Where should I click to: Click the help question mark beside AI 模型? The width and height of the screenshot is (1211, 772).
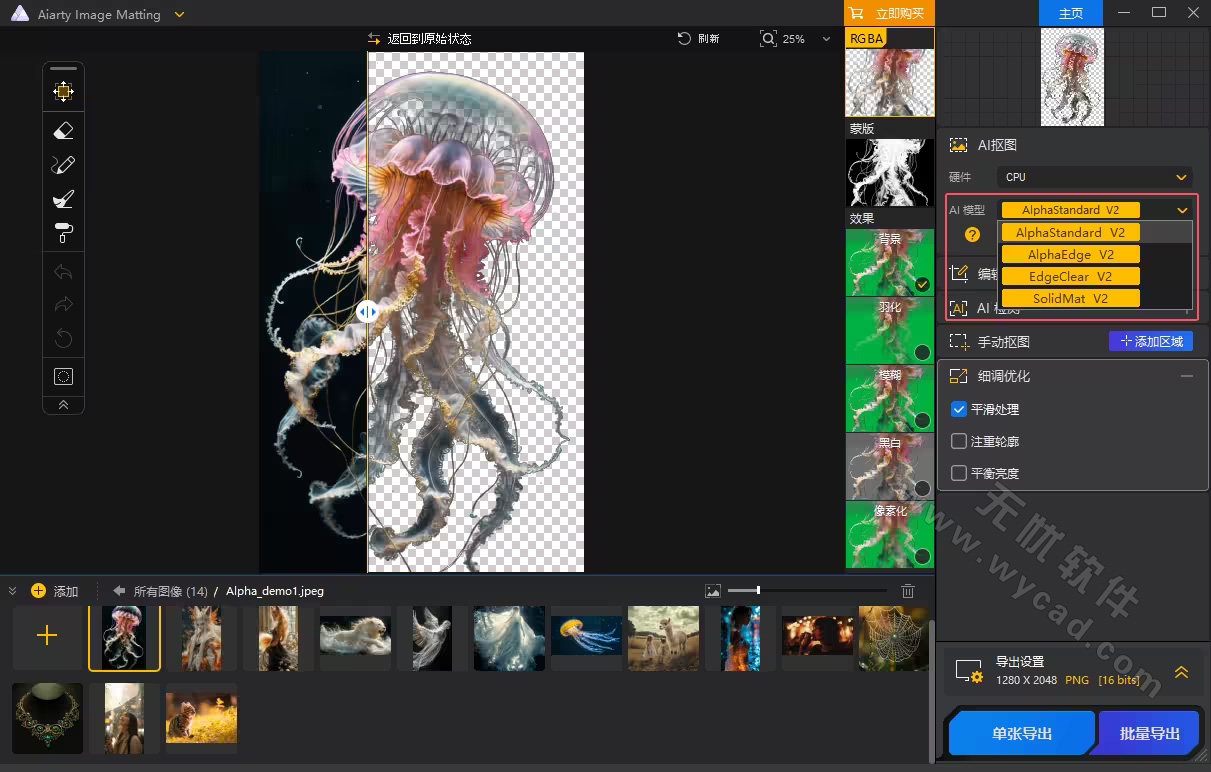[x=971, y=234]
